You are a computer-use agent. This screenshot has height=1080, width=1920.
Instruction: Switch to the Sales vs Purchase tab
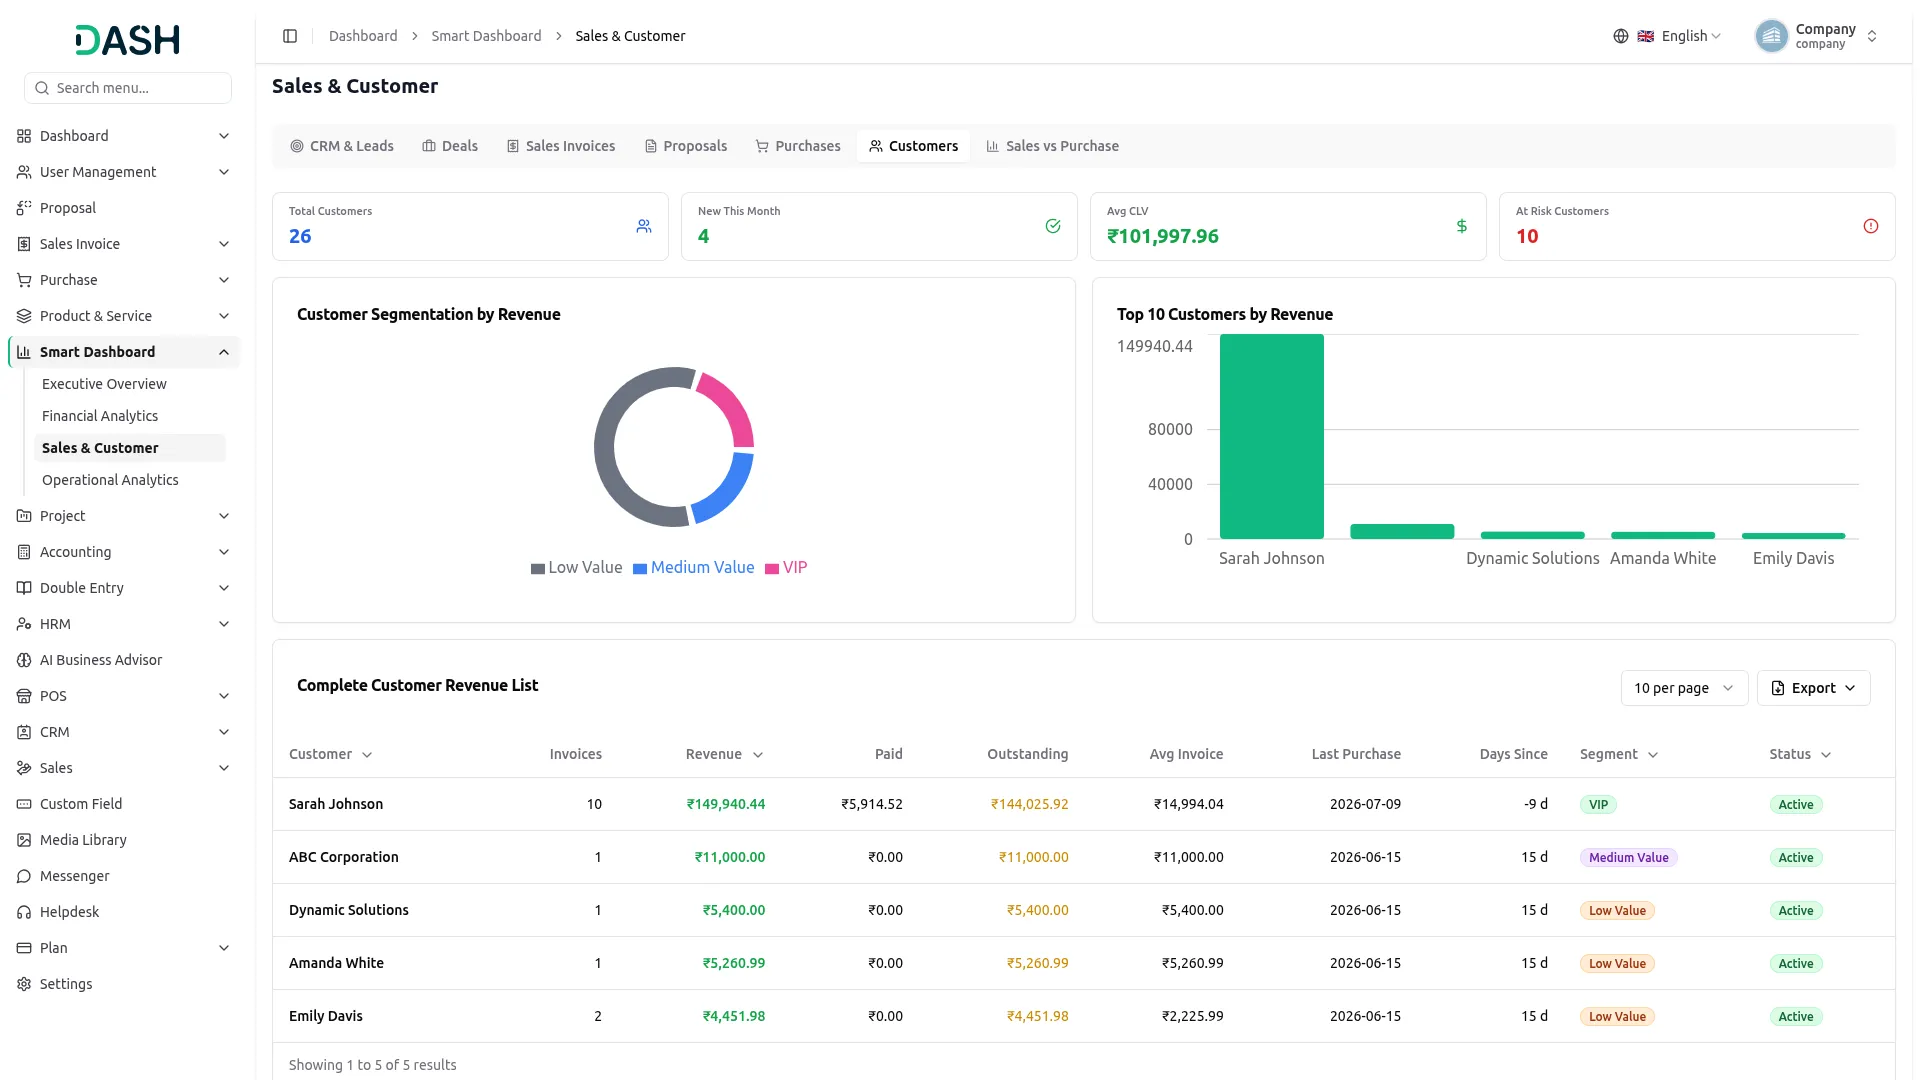pyautogui.click(x=1053, y=146)
